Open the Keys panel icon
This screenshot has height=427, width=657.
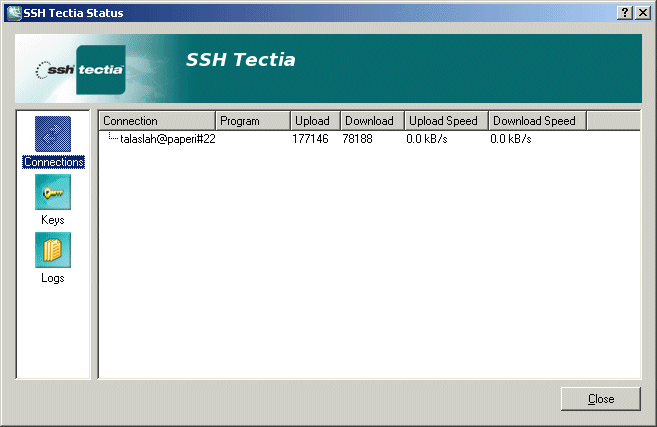pyautogui.click(x=53, y=192)
